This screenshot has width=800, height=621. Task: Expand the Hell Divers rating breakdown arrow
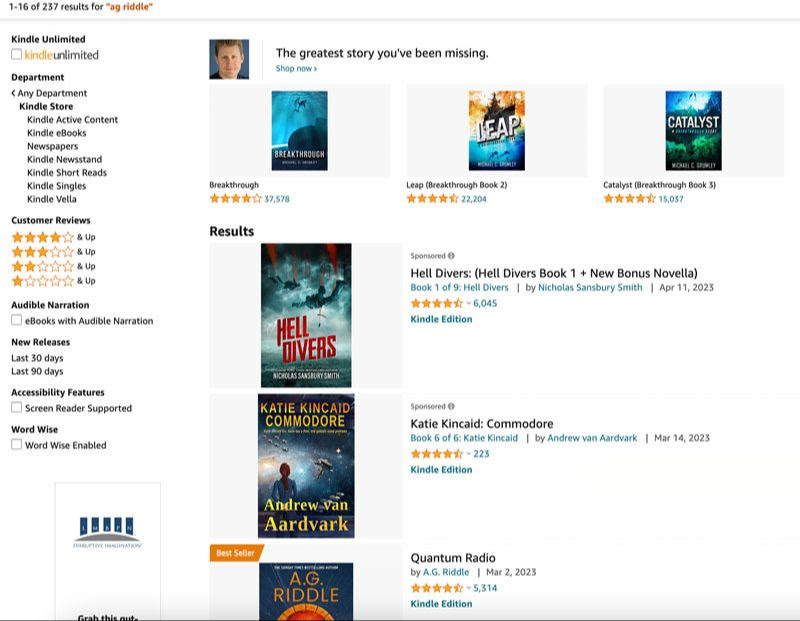[x=468, y=303]
